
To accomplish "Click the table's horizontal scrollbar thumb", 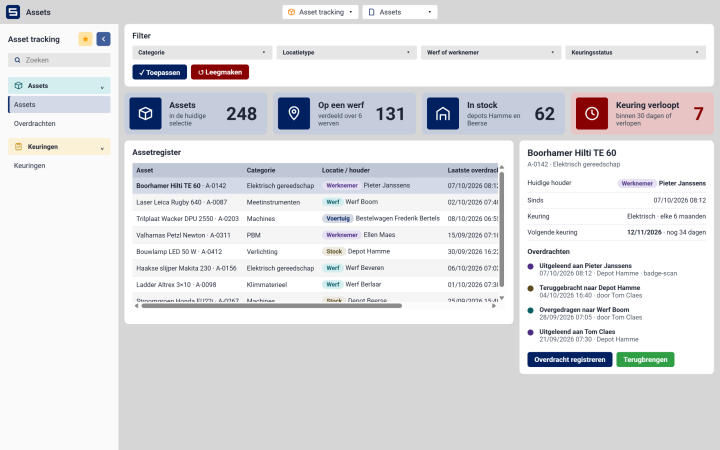I will [x=271, y=306].
